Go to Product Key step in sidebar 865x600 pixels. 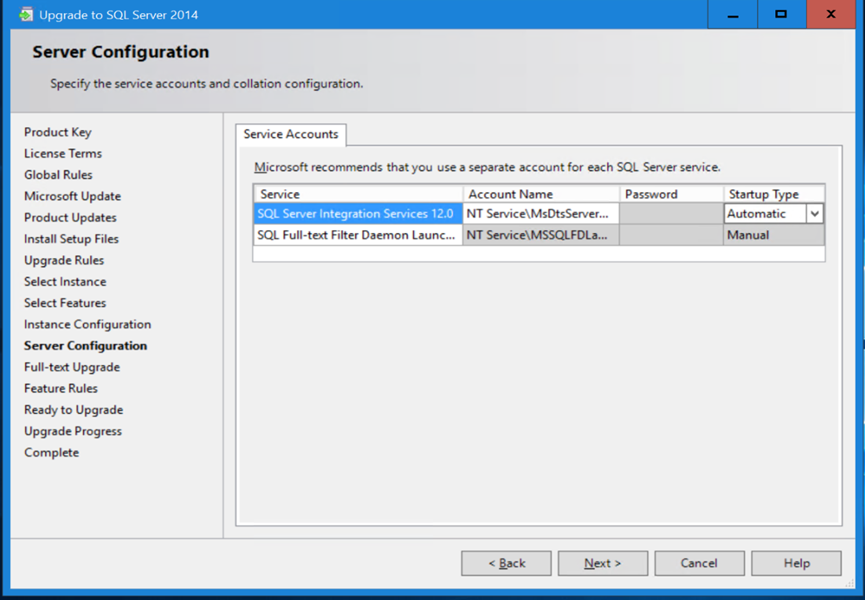(x=58, y=132)
